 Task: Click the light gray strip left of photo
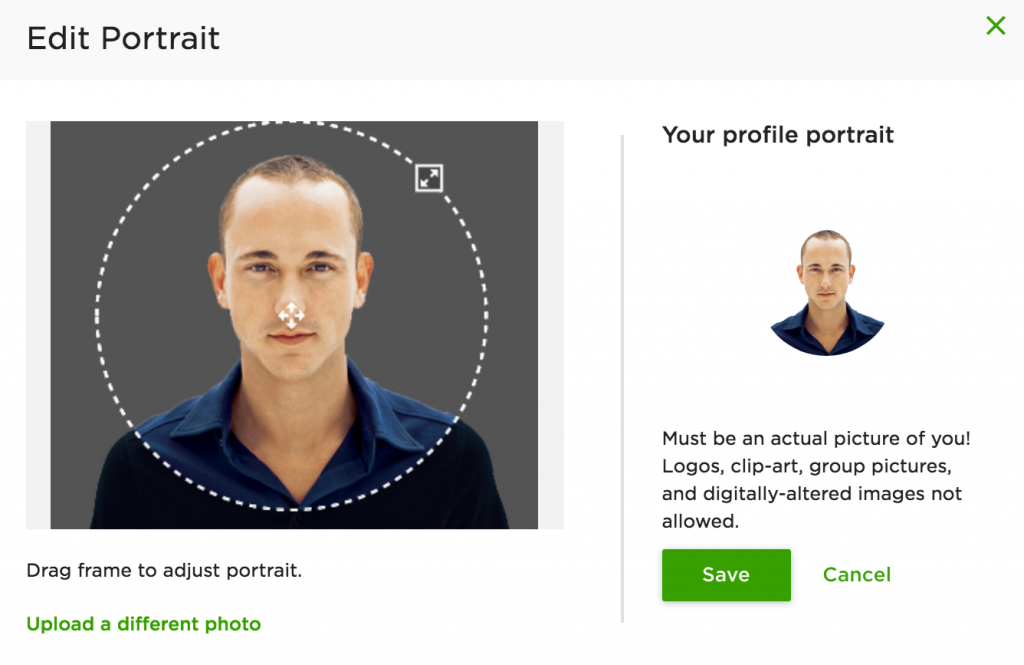coord(38,325)
